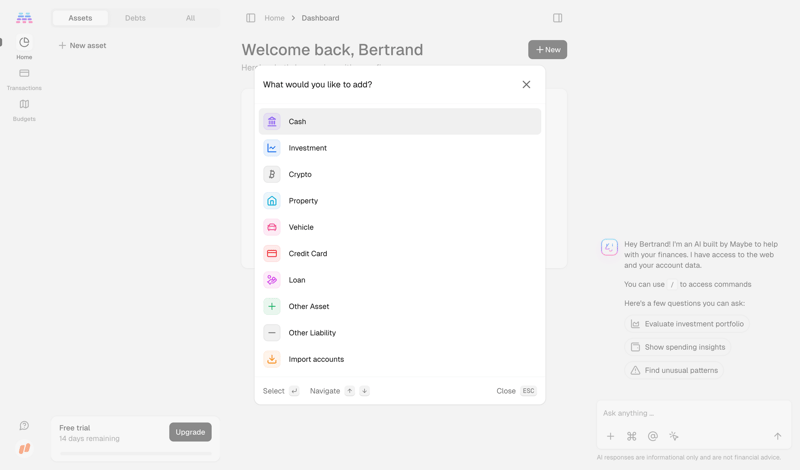Select the Crypto option

click(x=399, y=175)
